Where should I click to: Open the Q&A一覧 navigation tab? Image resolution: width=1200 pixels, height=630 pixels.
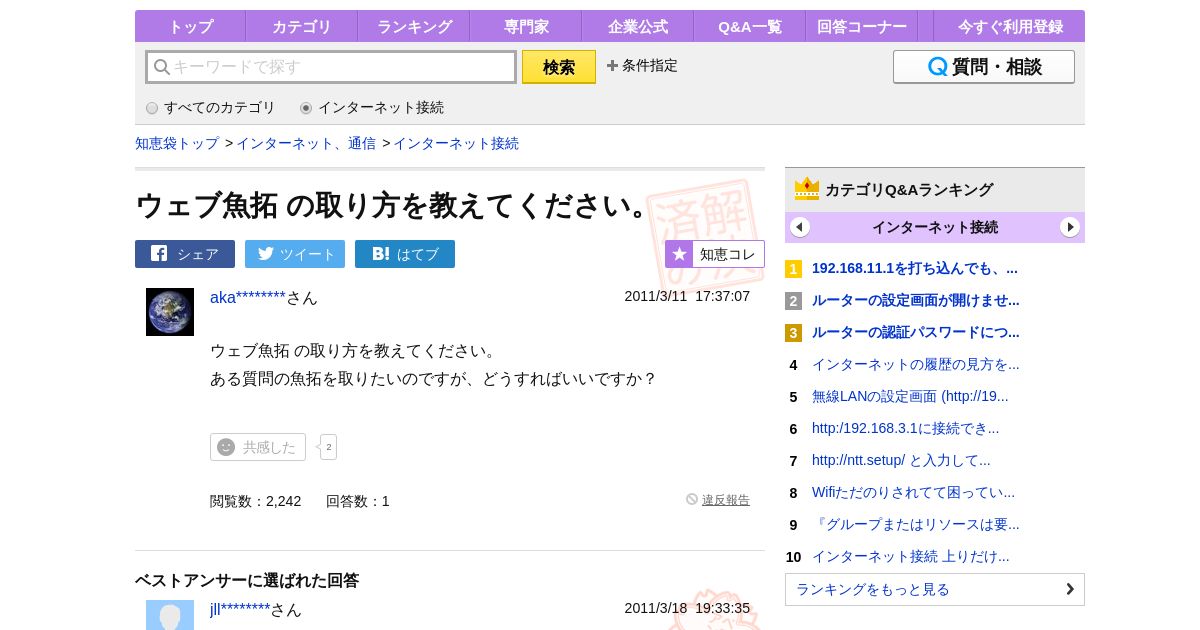[750, 26]
